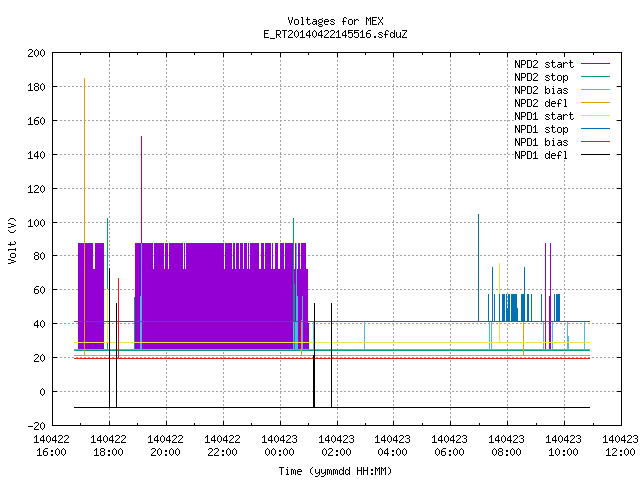Click the 'NPD1 bias' legend label

tap(541, 142)
